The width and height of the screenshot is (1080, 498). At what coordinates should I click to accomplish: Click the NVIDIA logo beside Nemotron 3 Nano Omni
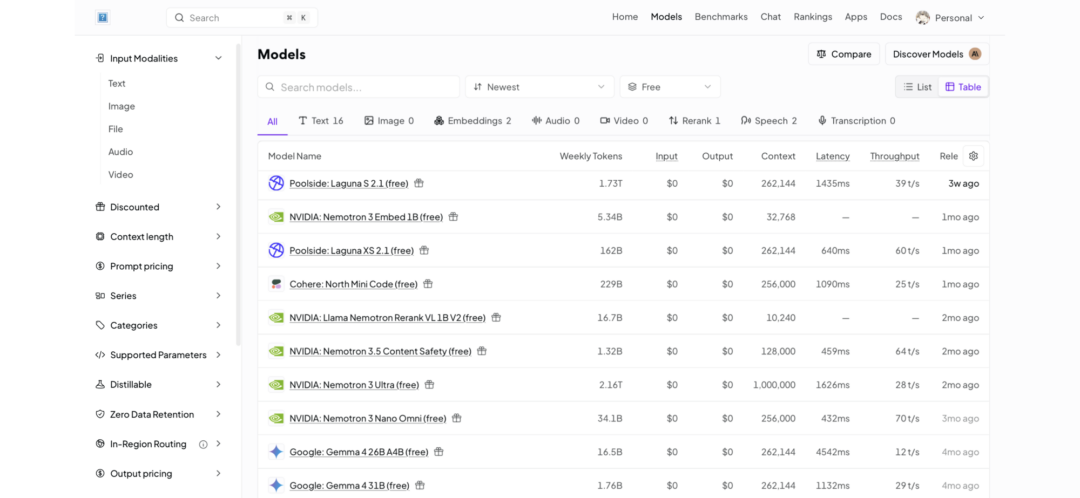pos(276,418)
